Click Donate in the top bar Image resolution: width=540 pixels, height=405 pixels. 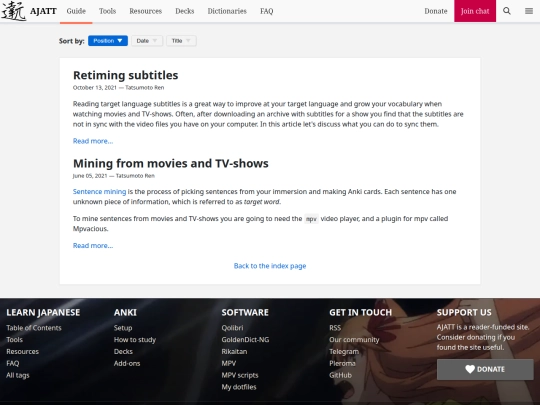[436, 11]
